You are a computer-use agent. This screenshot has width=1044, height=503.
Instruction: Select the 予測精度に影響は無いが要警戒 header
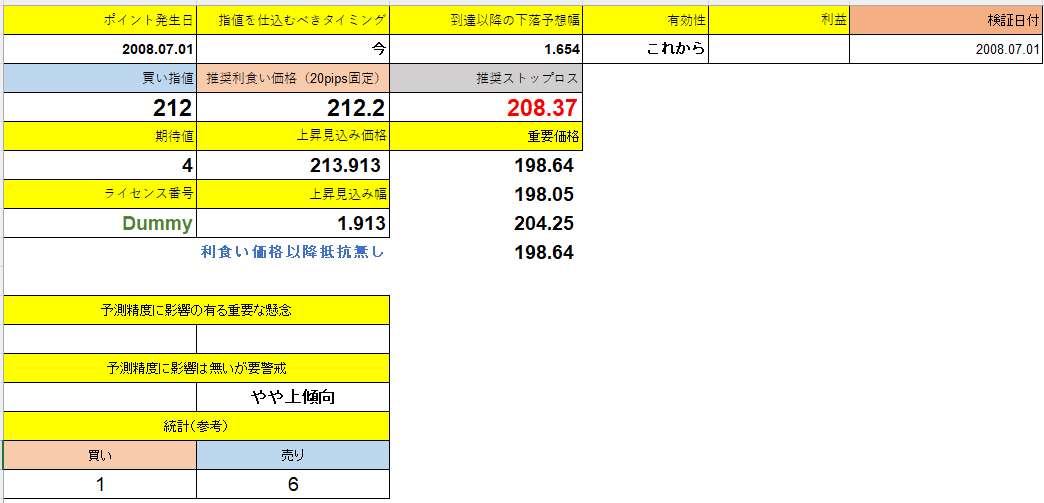click(x=196, y=368)
